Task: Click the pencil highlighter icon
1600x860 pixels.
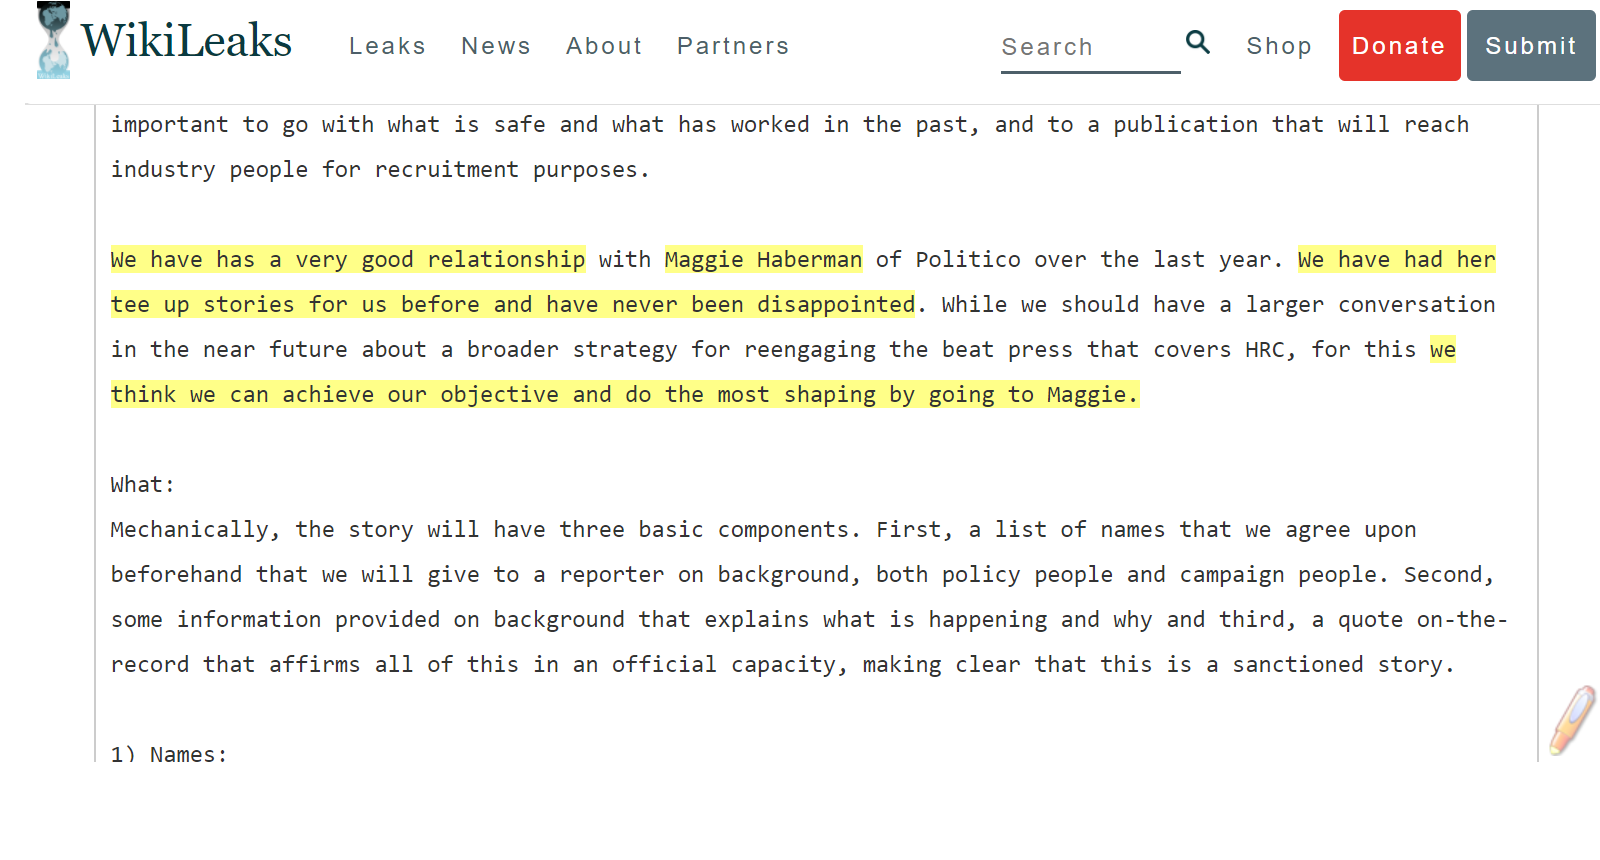Action: 1573,719
